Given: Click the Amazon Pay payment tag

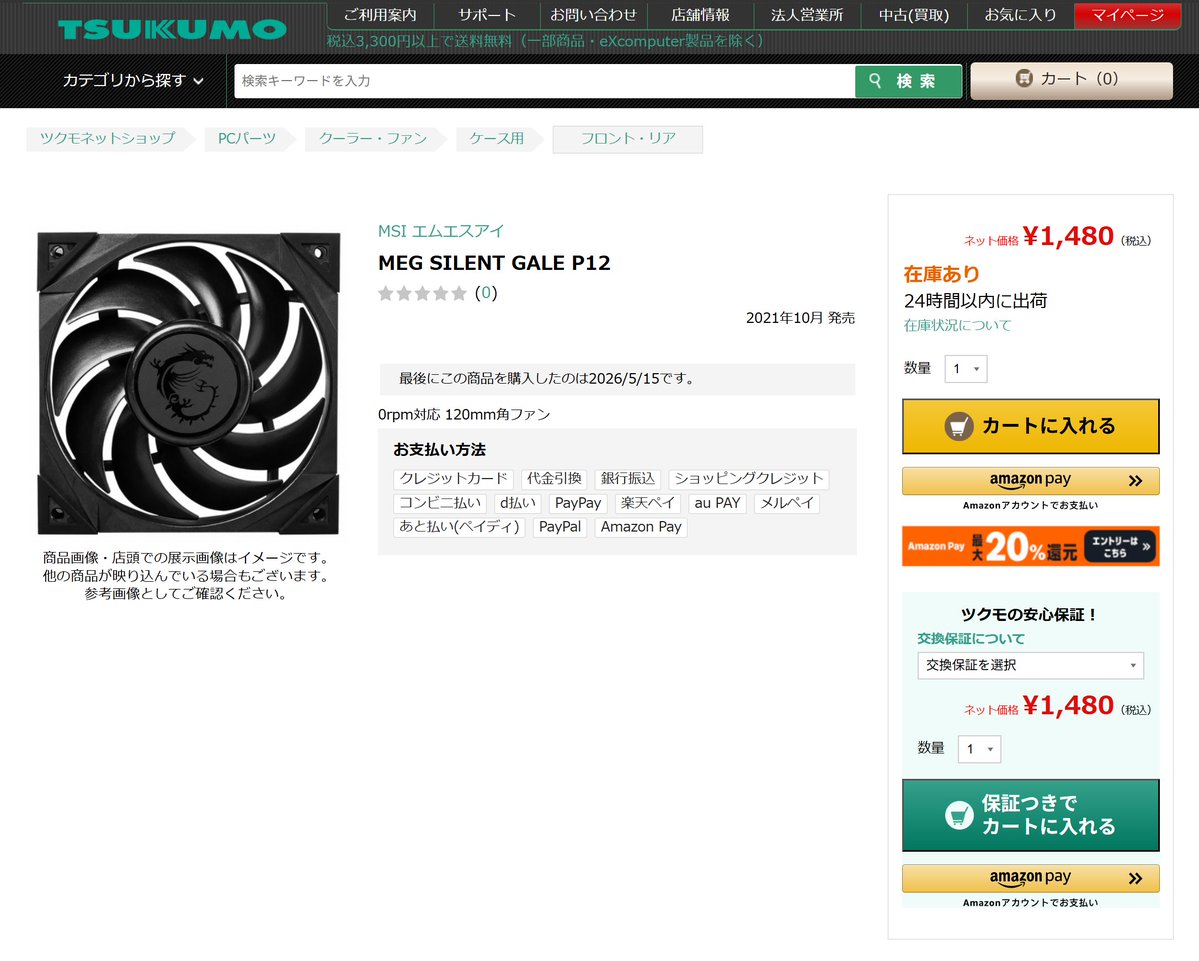Looking at the screenshot, I should tap(641, 527).
